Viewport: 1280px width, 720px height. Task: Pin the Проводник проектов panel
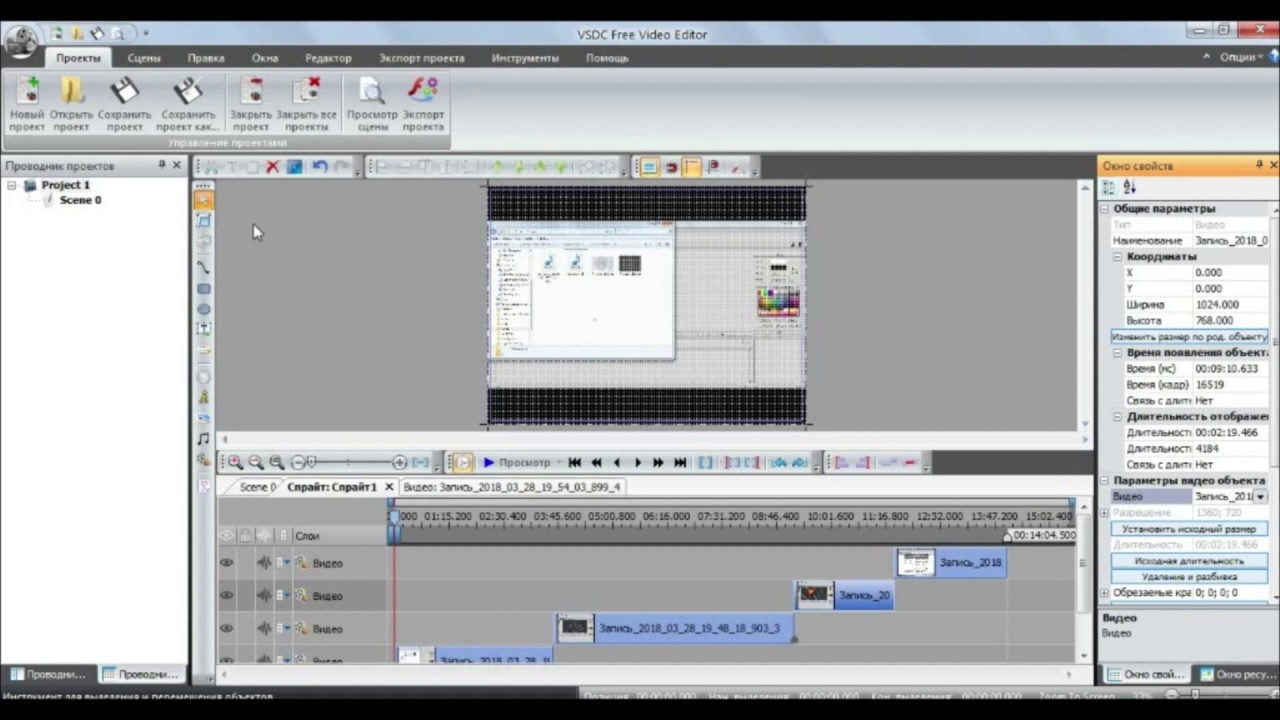tap(162, 165)
